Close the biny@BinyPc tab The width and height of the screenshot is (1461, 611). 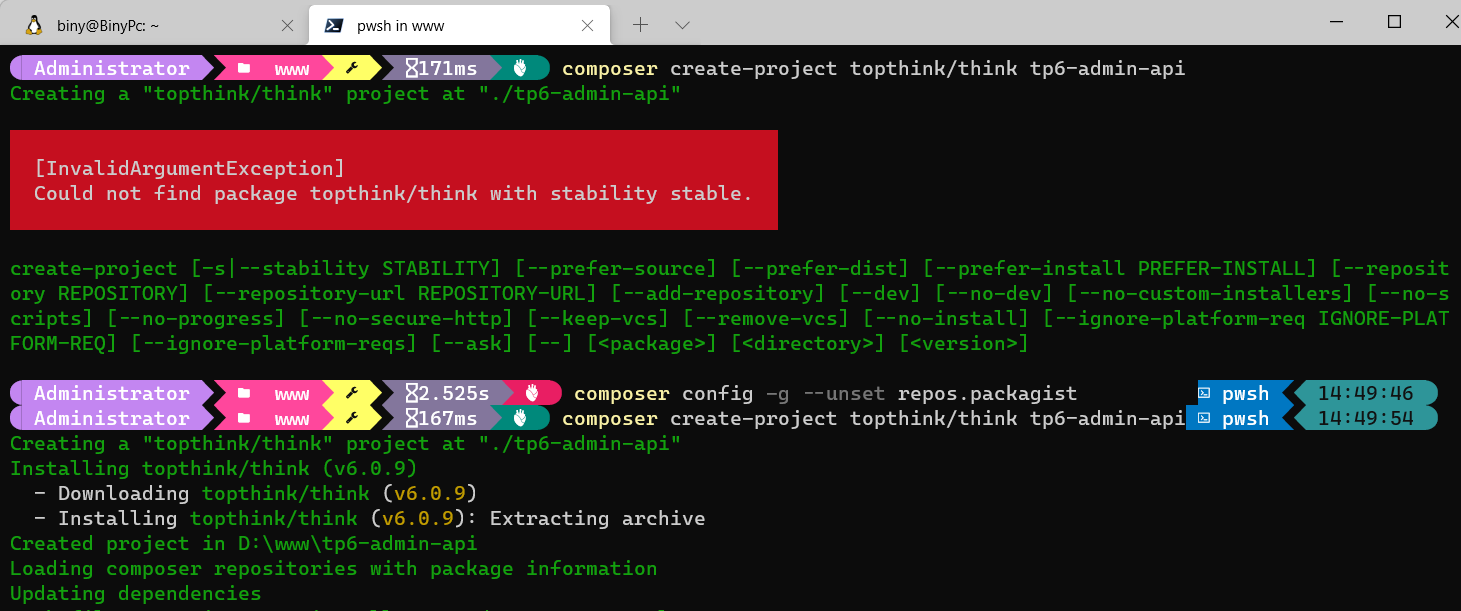coord(288,25)
